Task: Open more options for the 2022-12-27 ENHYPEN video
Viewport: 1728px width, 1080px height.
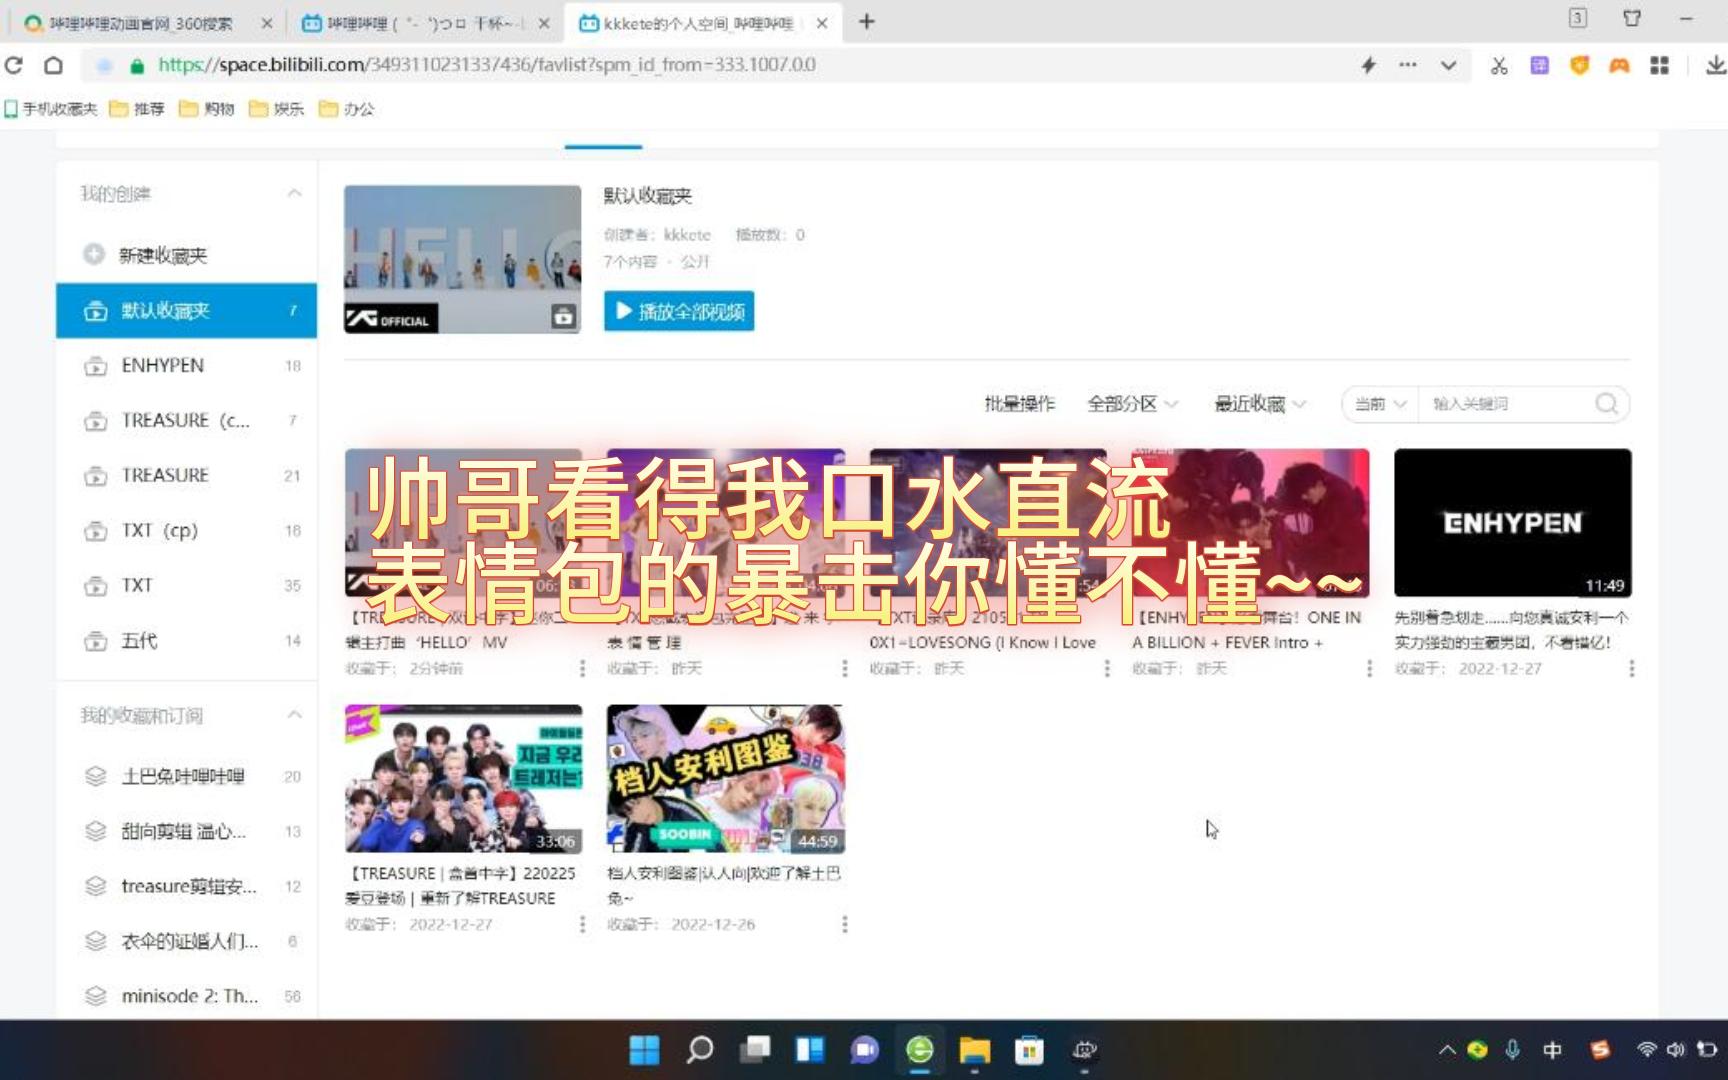Action: pos(1631,668)
